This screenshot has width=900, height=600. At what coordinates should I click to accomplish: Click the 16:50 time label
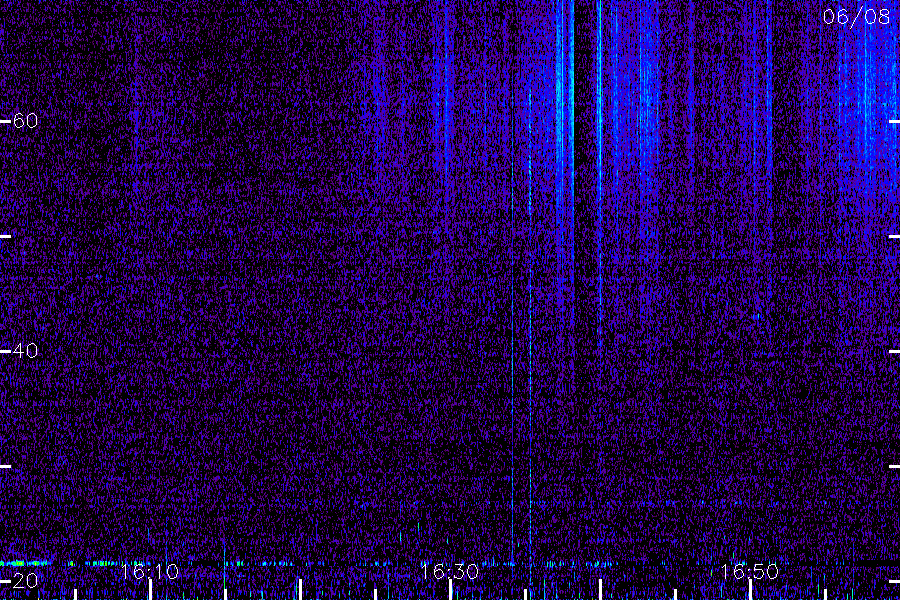[749, 571]
